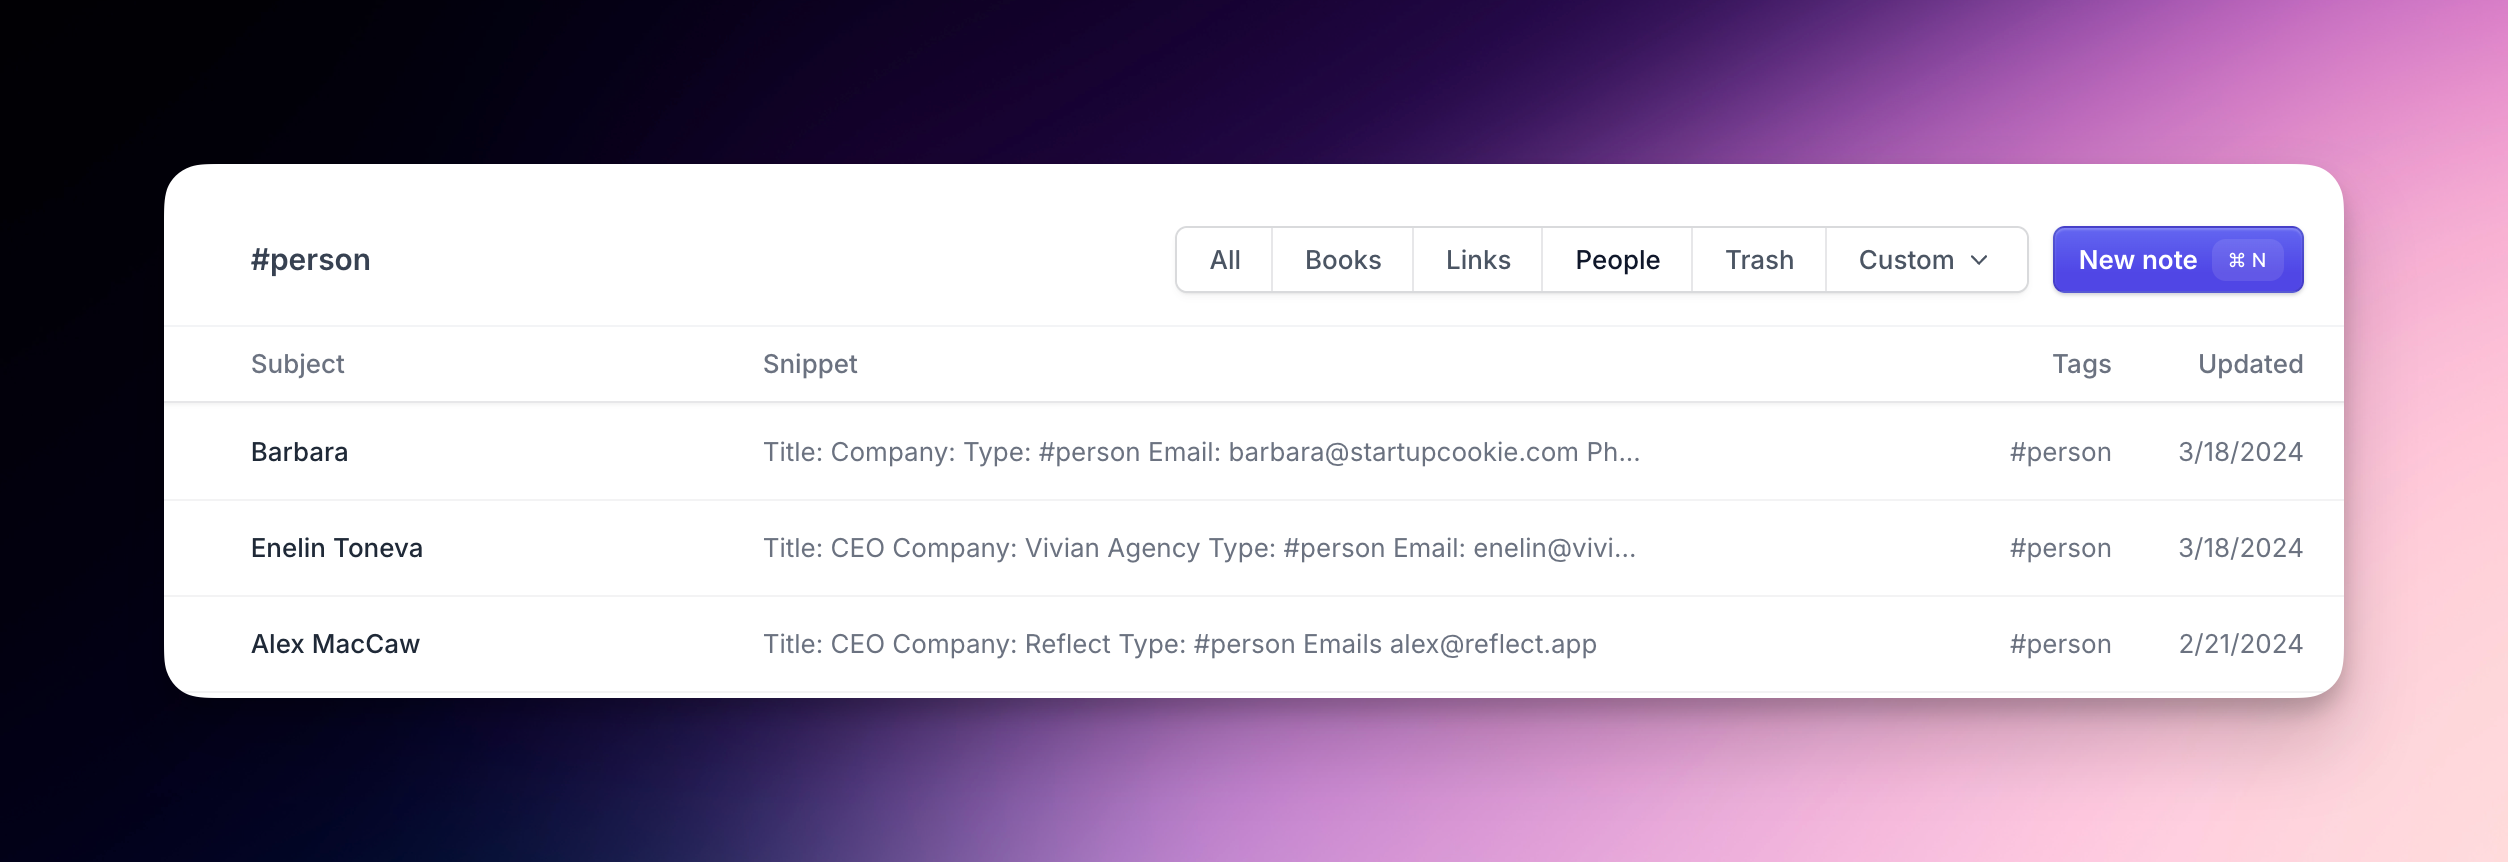
Task: Open Alex MacCaw's note
Action: coord(336,643)
